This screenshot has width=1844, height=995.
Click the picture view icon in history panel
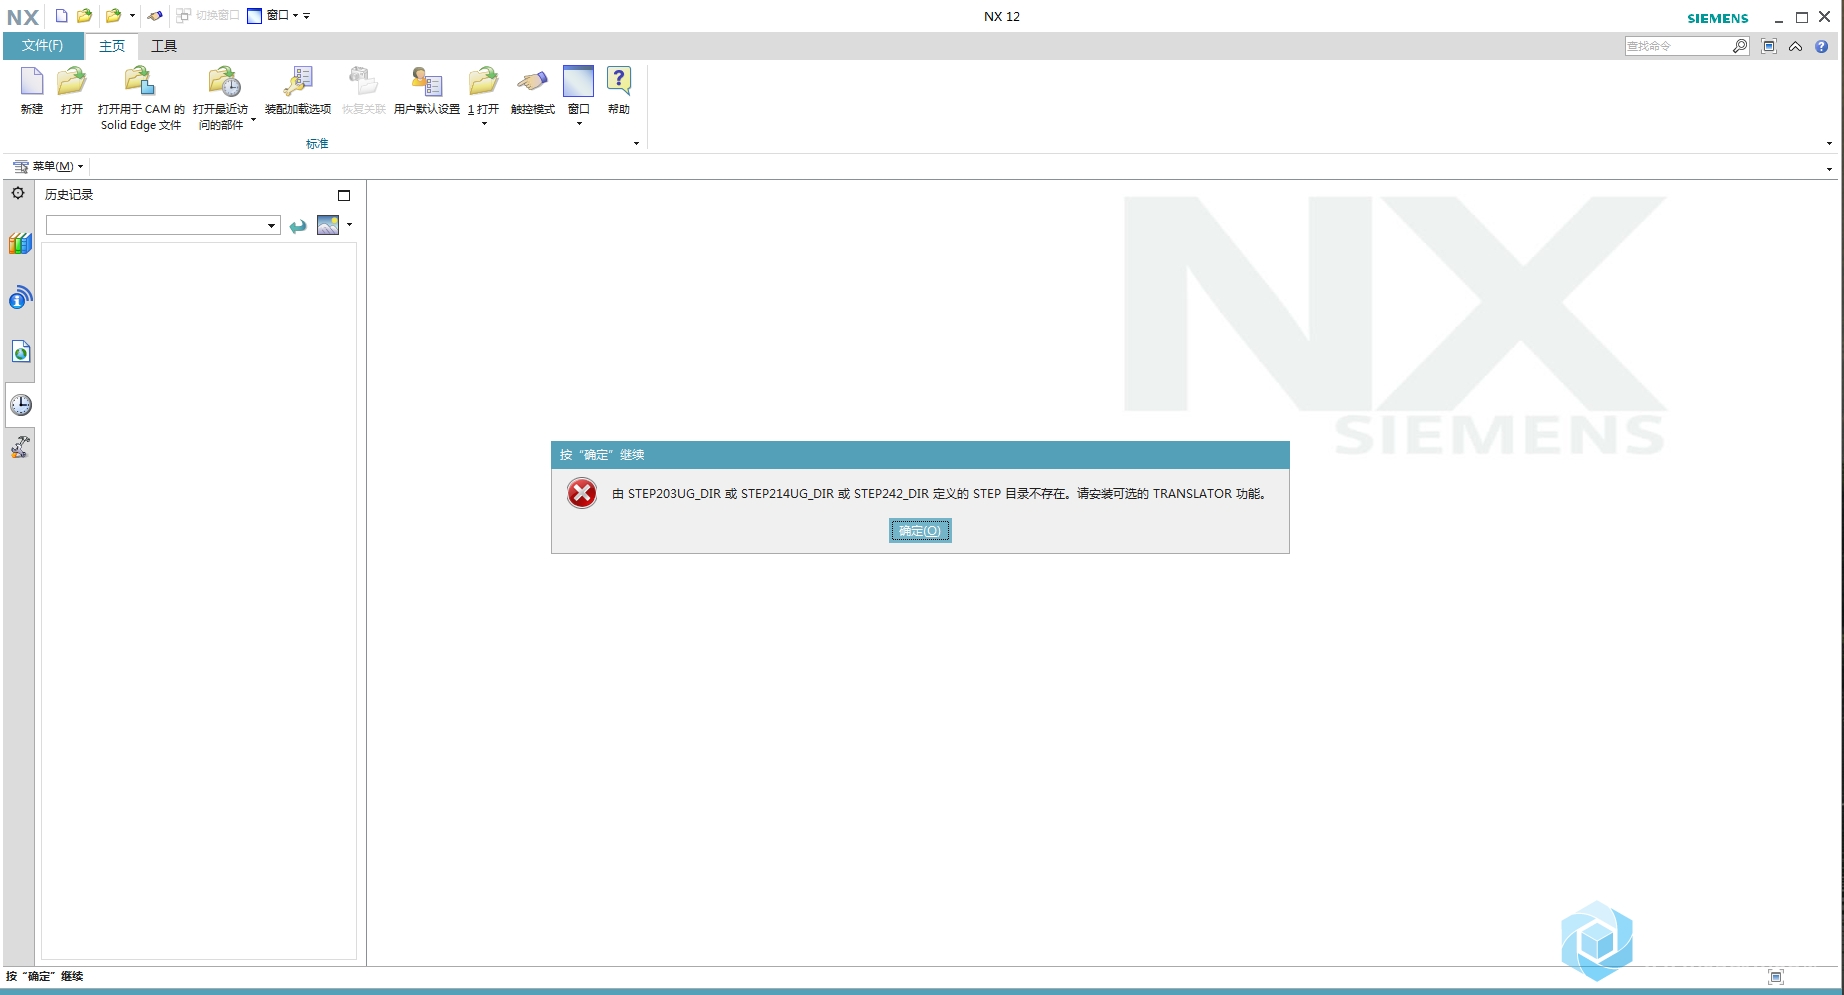pos(328,225)
